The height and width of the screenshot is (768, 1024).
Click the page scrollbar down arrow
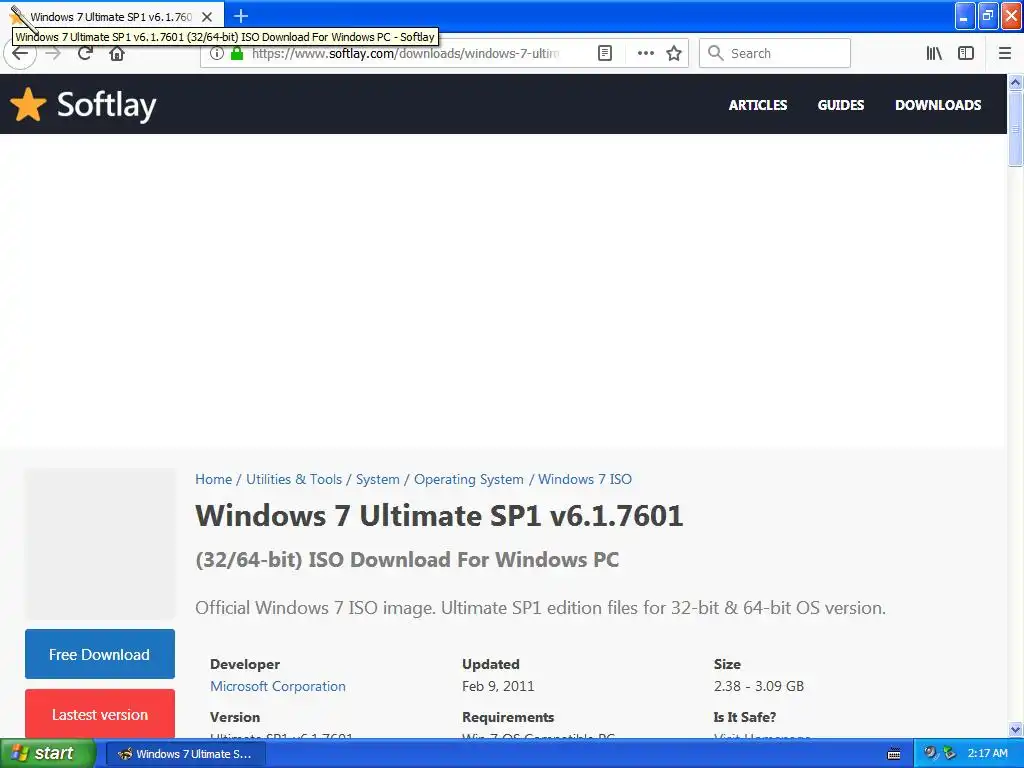click(1015, 729)
